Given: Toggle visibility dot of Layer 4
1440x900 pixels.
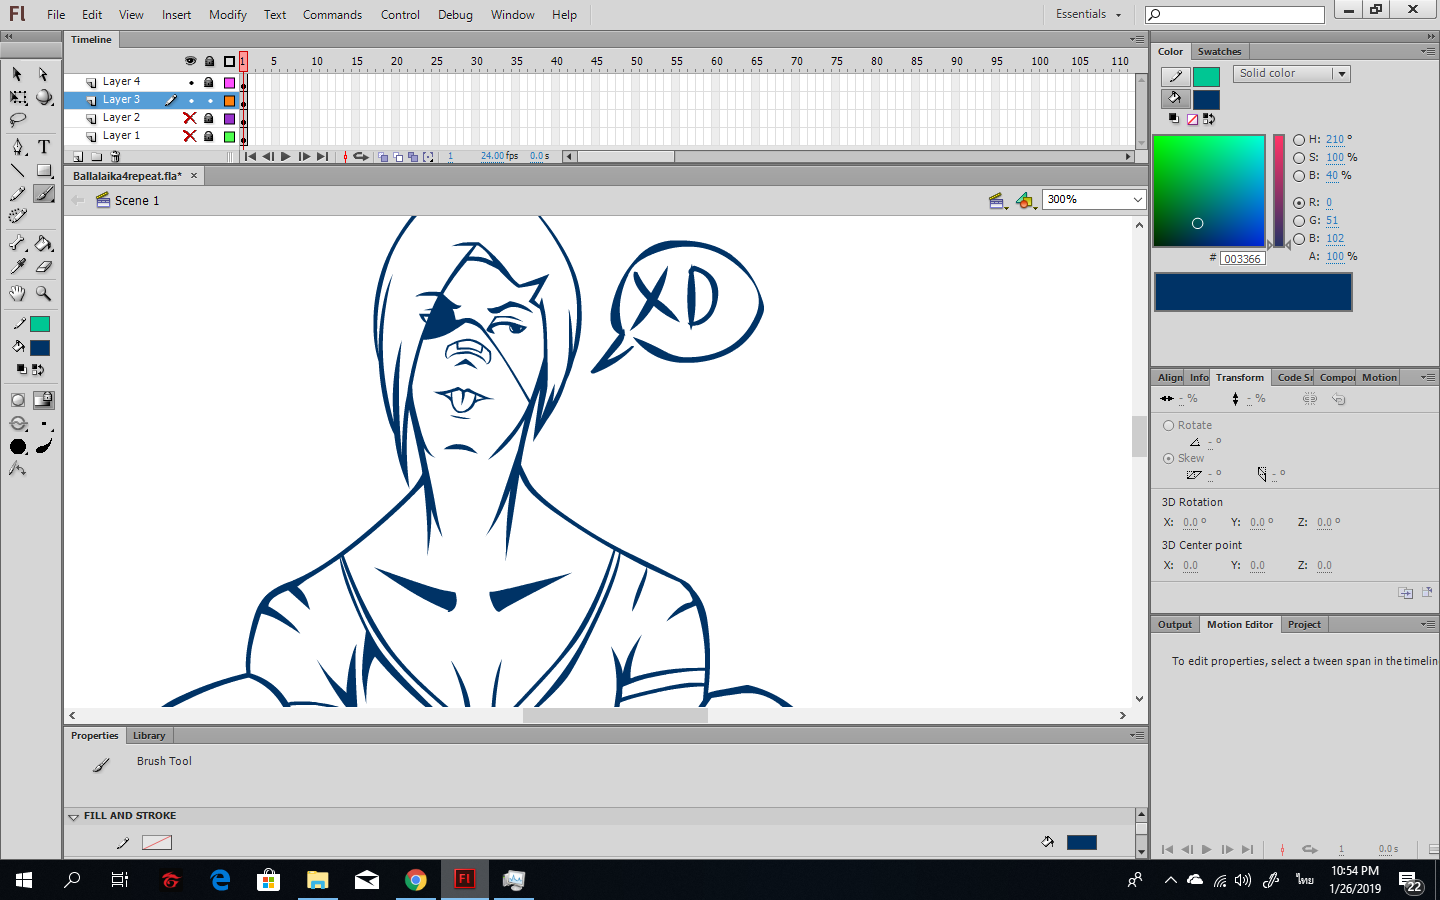Looking at the screenshot, I should pyautogui.click(x=191, y=82).
